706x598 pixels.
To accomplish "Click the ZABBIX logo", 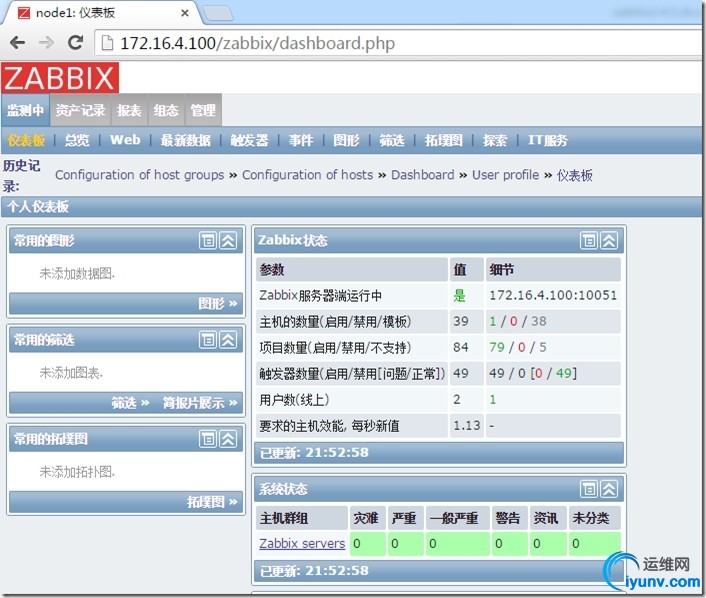I will click(x=60, y=78).
